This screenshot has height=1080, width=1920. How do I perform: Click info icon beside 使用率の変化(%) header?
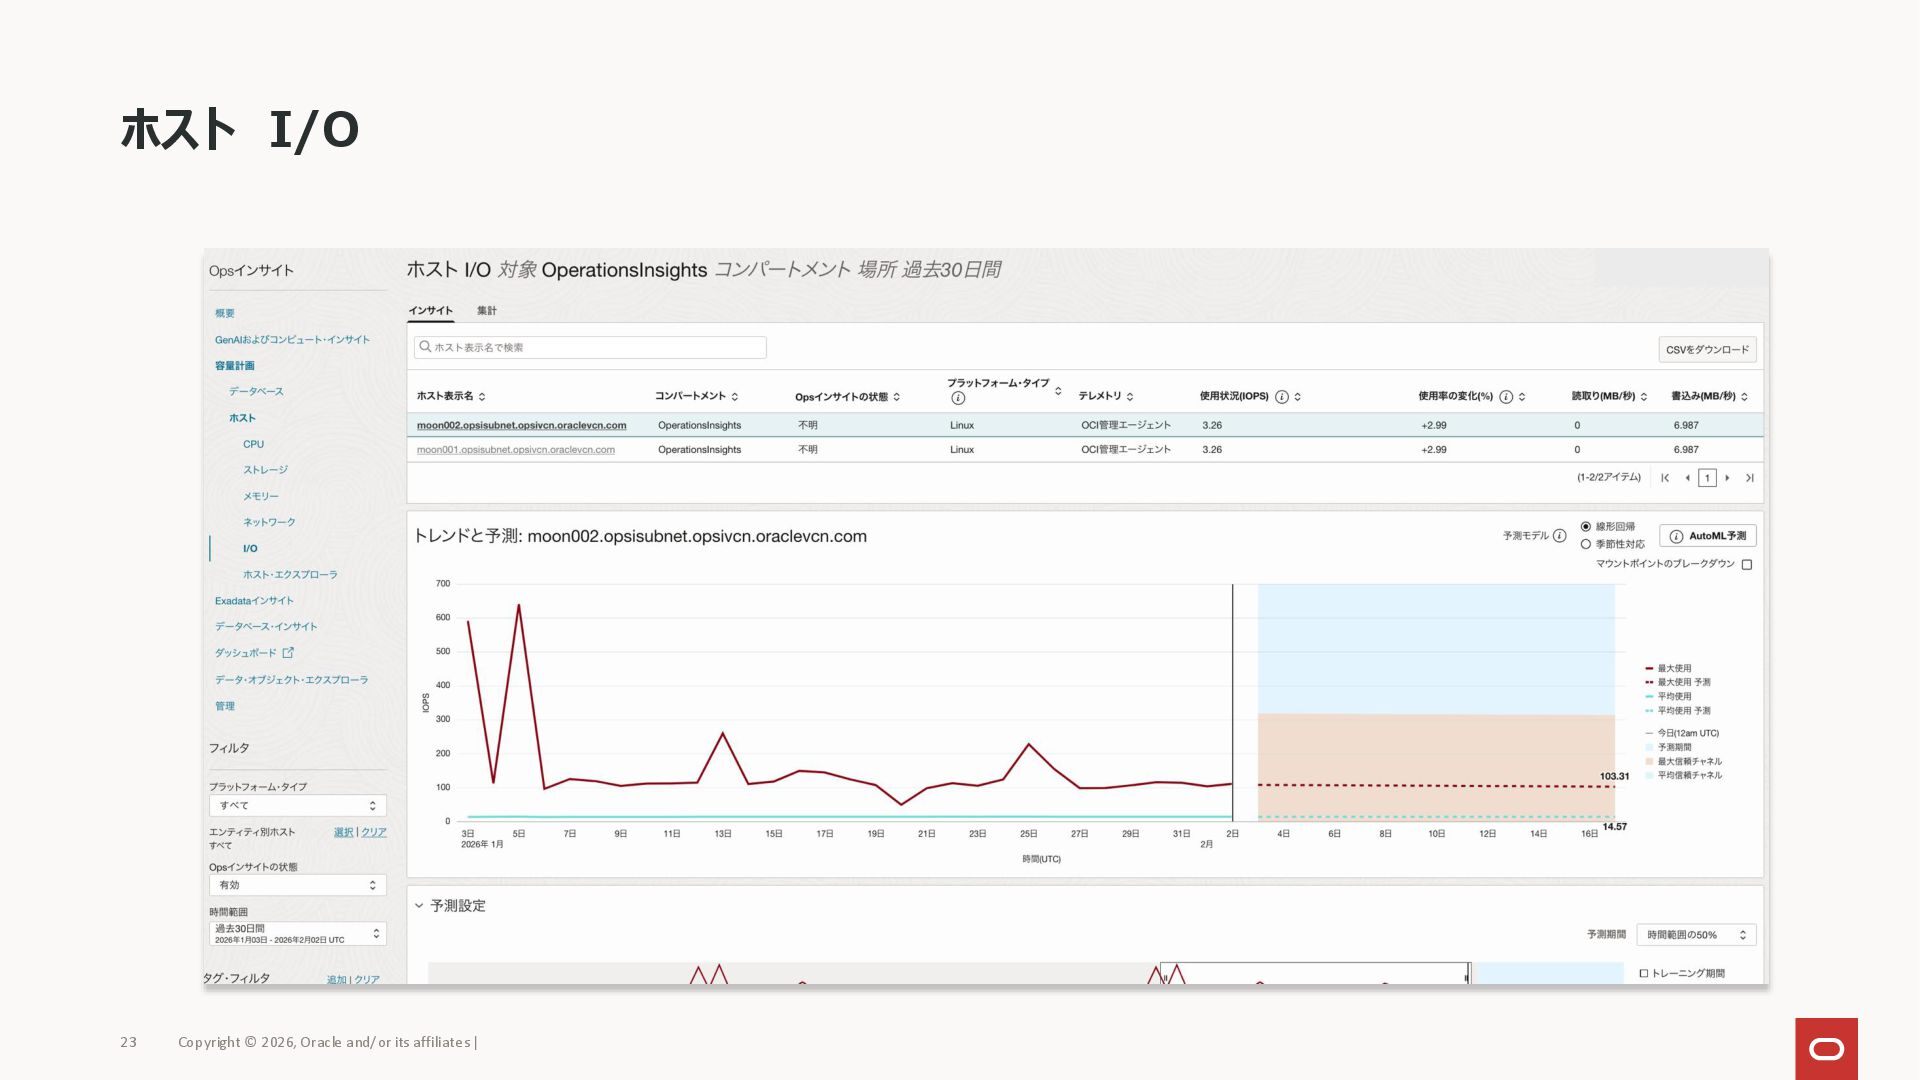(x=1506, y=397)
